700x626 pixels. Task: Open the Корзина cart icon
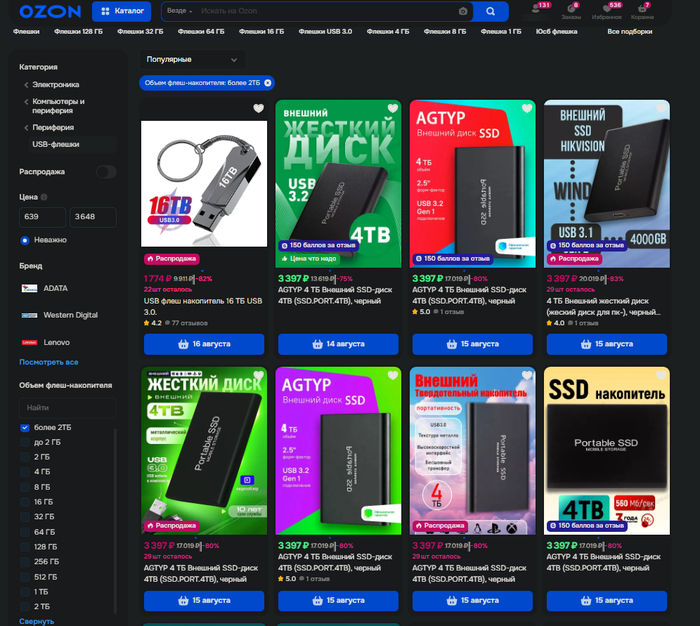tap(642, 12)
